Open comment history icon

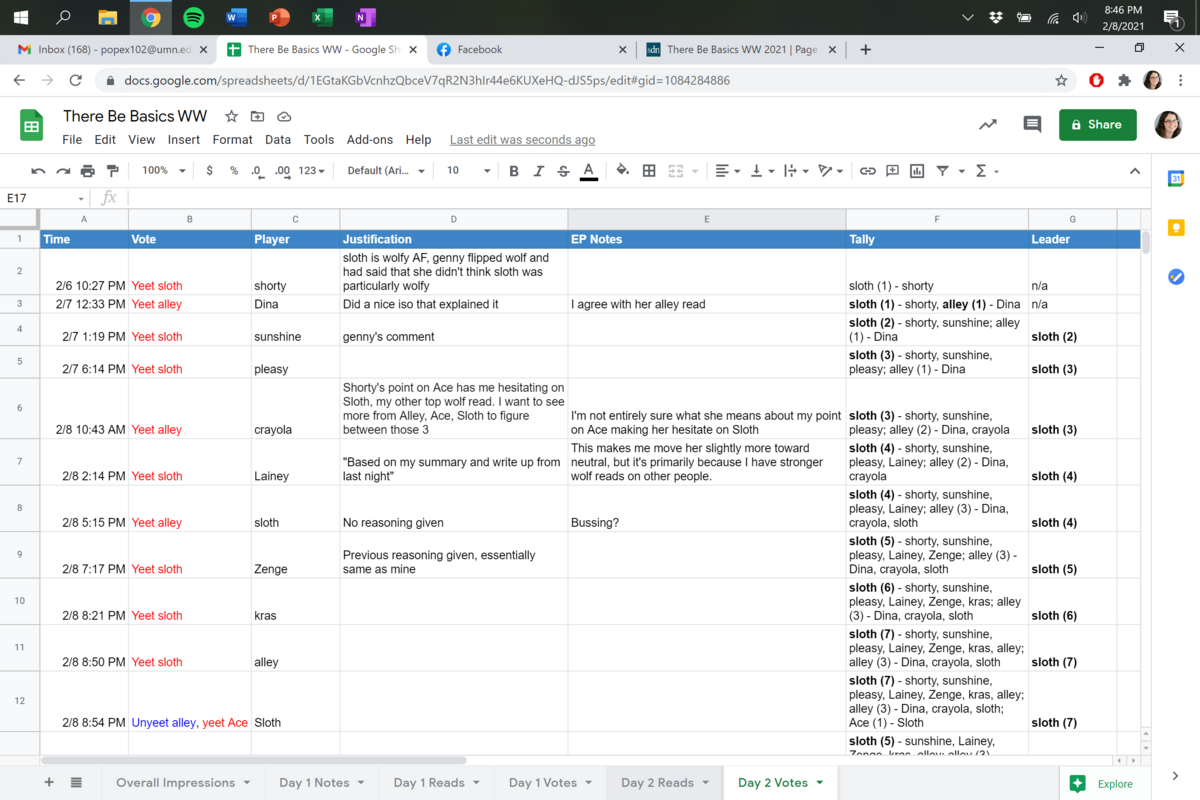[1032, 124]
